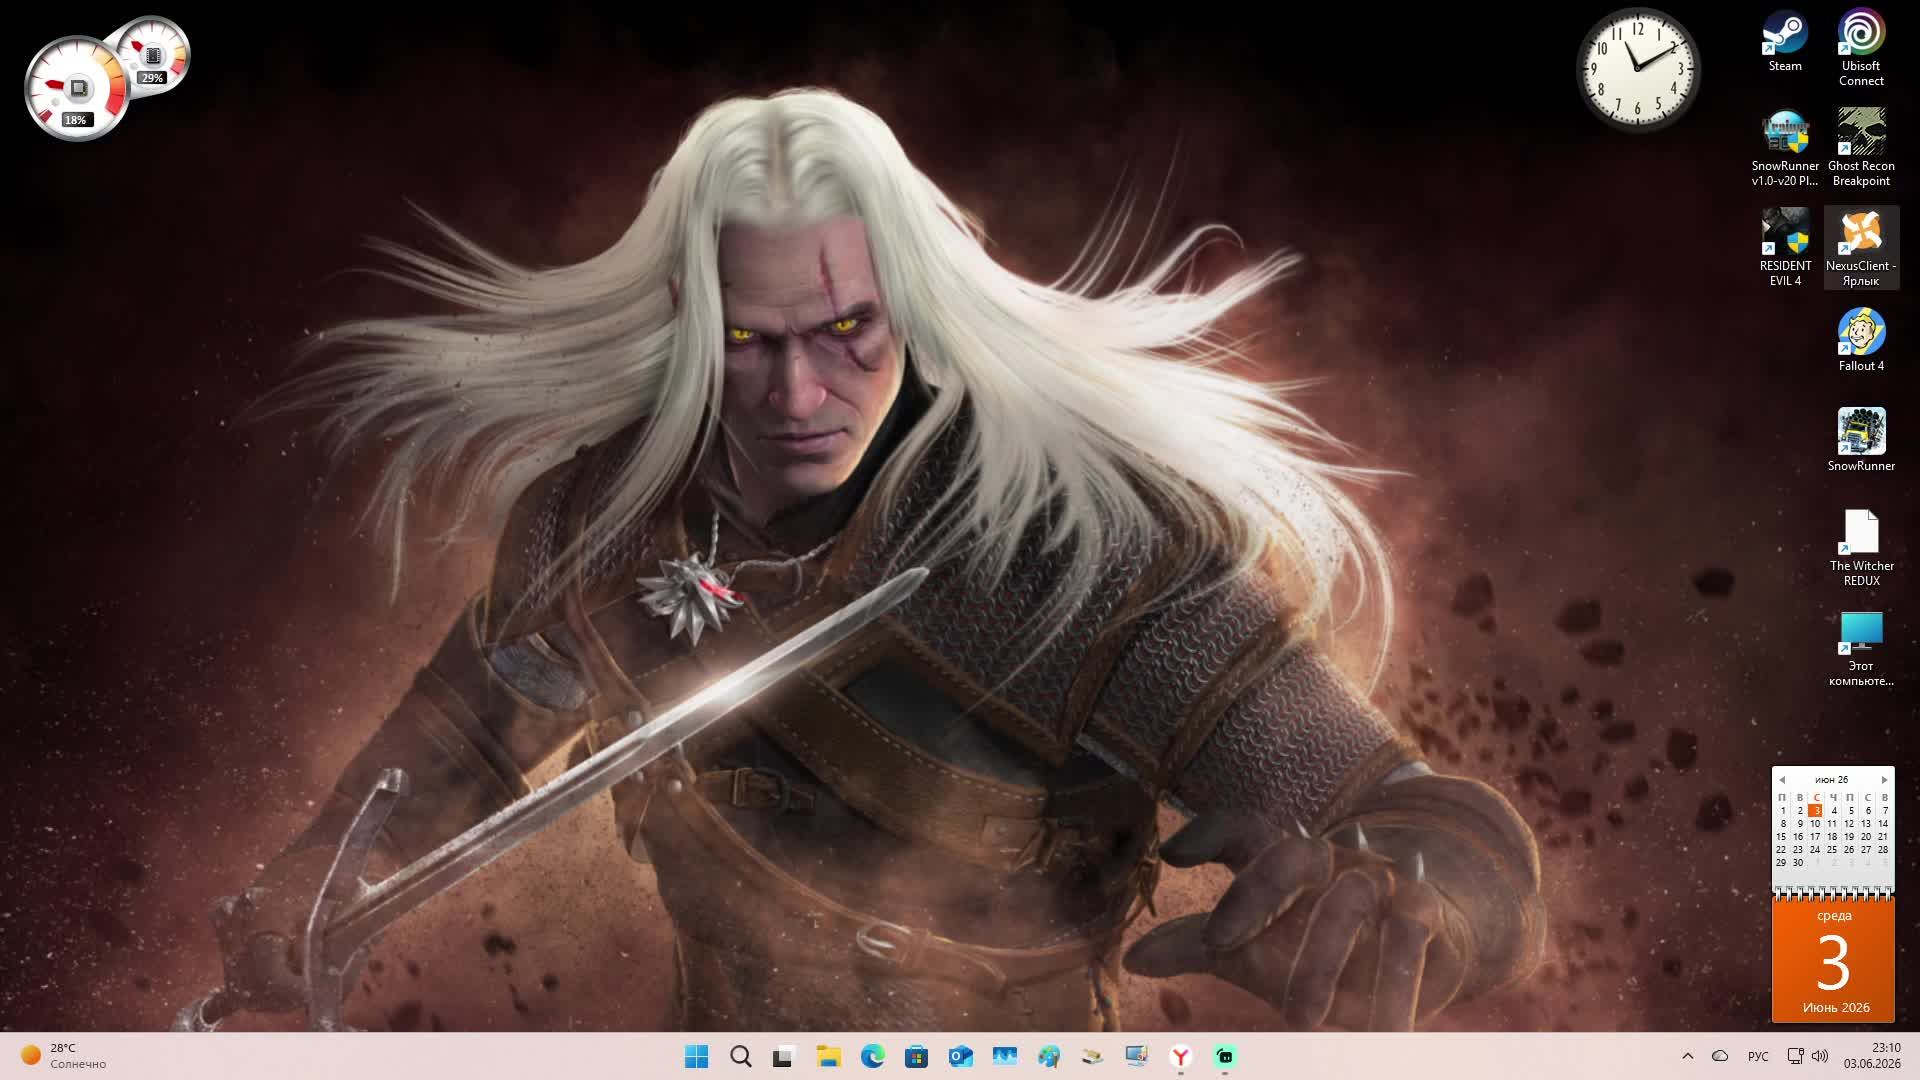
Task: Show hidden tray icons with the chevron
Action: [1688, 1056]
